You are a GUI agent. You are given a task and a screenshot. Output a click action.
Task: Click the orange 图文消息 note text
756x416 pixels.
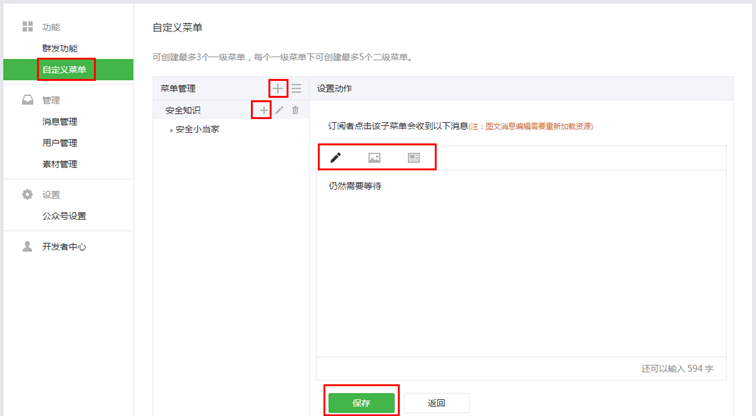pos(531,126)
